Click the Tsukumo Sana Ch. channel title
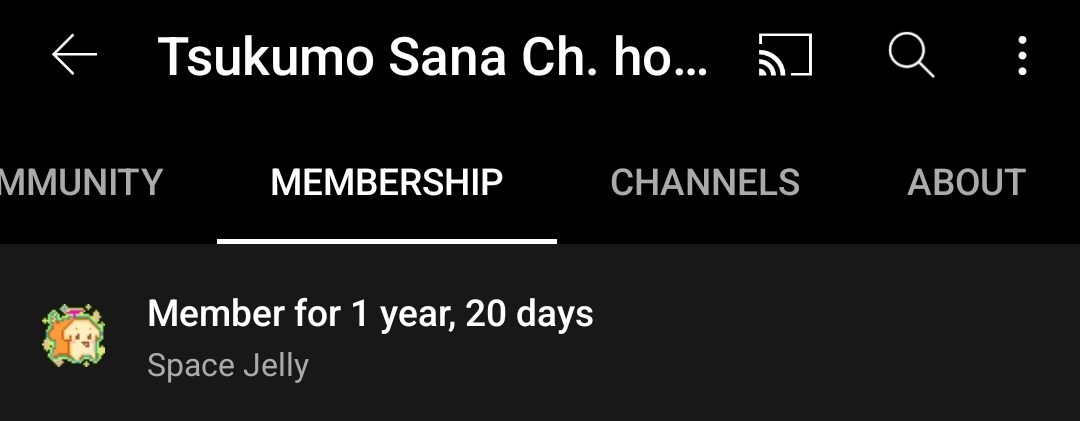The image size is (1080, 421). click(x=433, y=57)
